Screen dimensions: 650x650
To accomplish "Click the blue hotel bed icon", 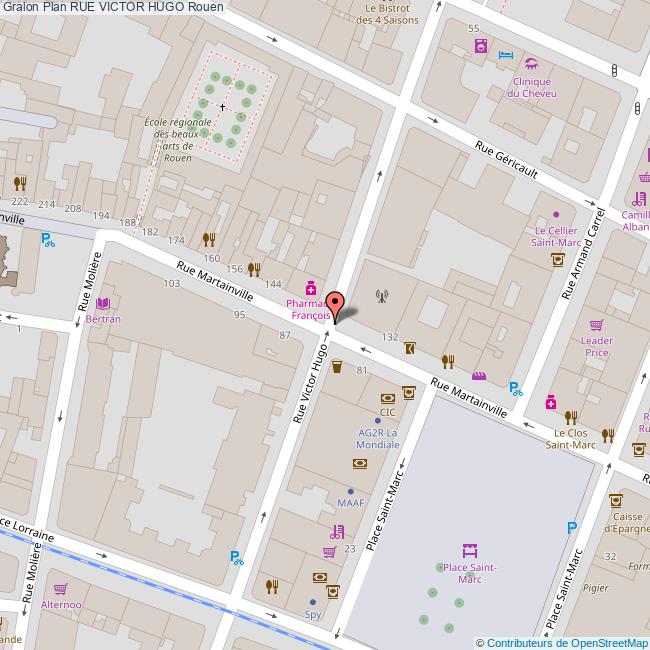I will point(506,54).
